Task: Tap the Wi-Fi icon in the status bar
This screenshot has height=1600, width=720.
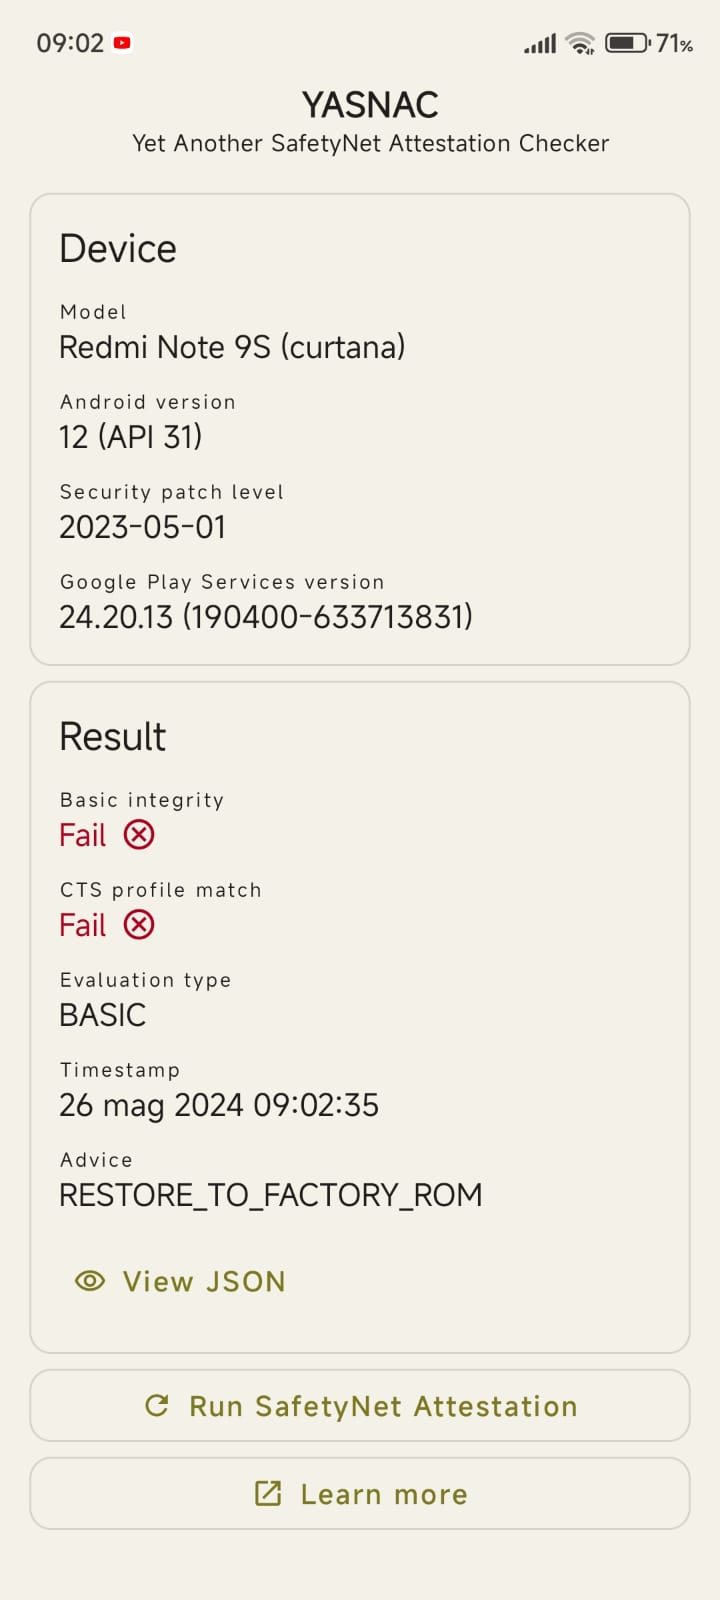Action: click(x=580, y=43)
